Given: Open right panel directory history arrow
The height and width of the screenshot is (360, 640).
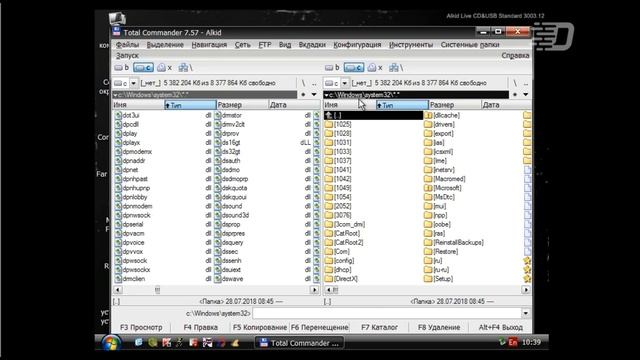Looking at the screenshot, I should tap(526, 95).
